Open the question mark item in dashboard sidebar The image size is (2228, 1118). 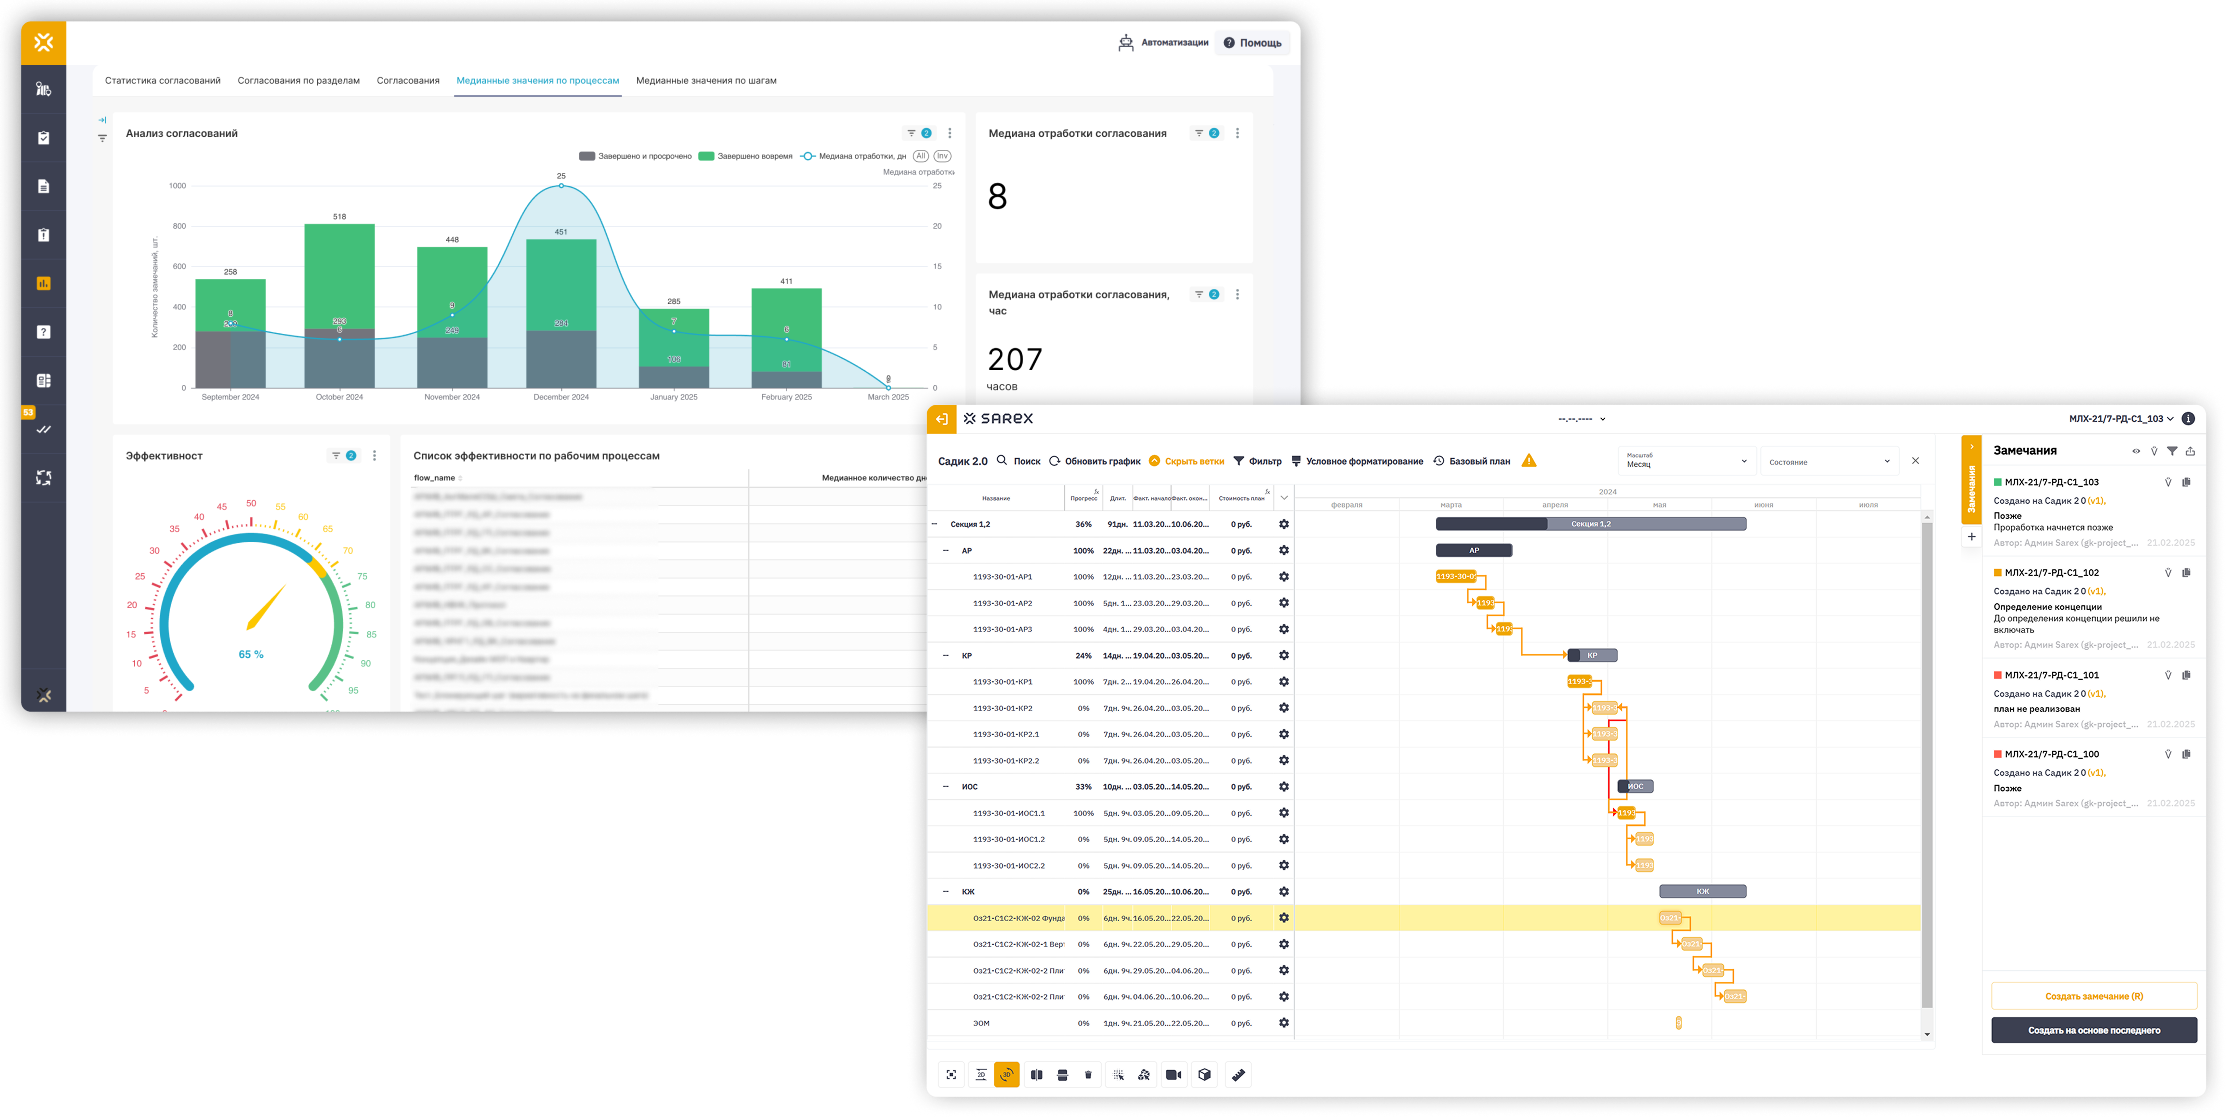point(43,332)
